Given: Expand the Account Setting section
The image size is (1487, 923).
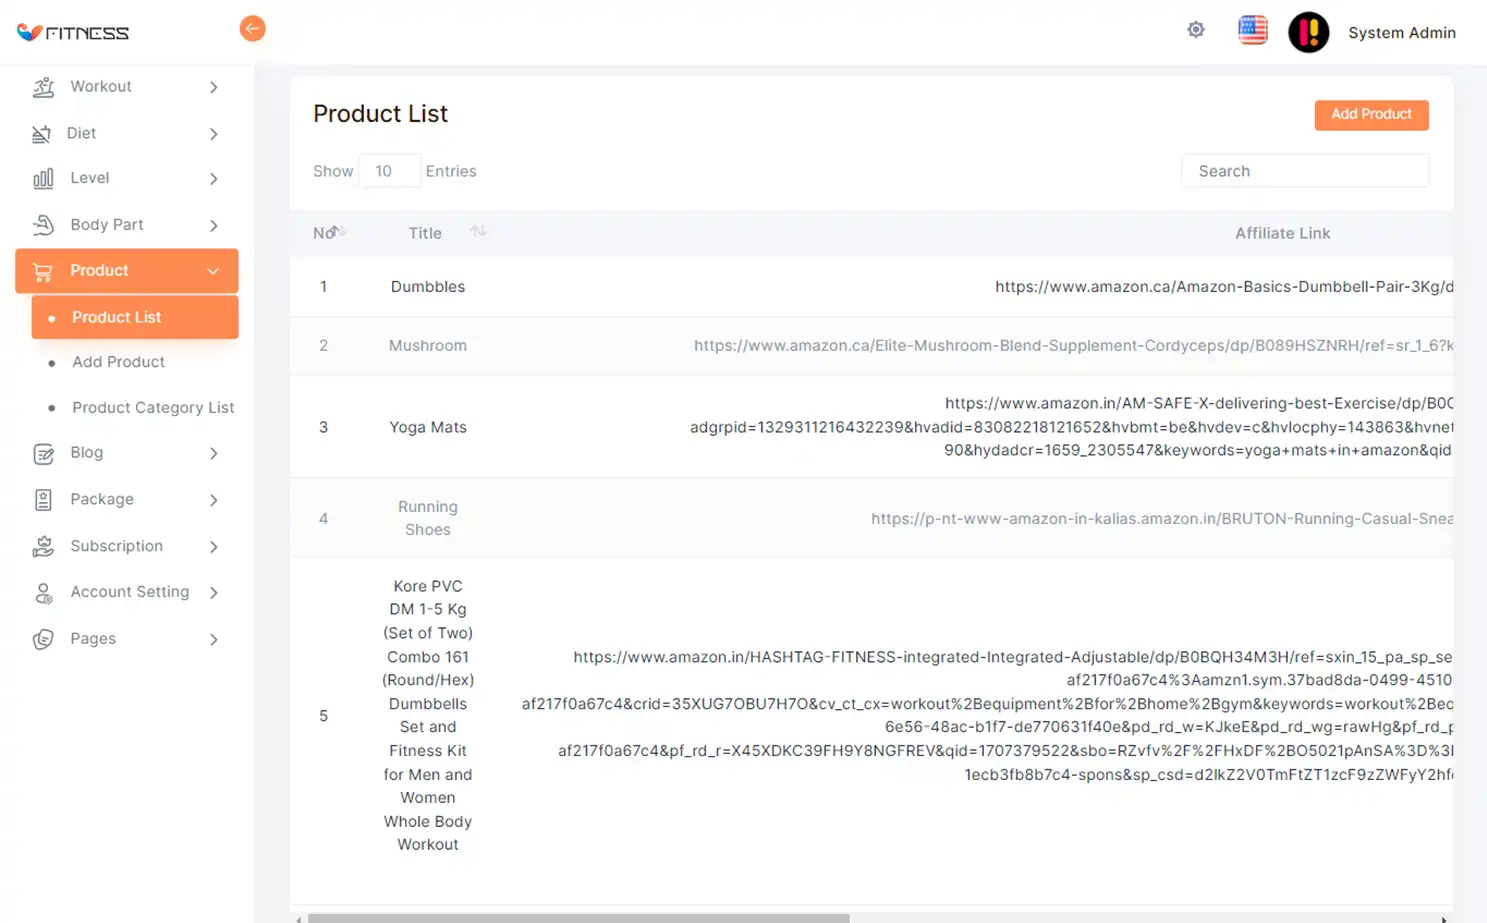Looking at the screenshot, I should [214, 592].
